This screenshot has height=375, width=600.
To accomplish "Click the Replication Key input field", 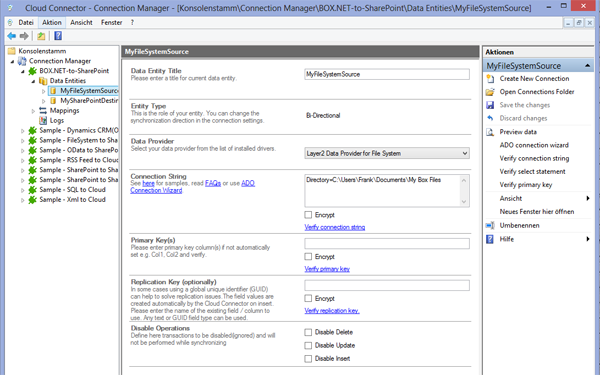I will click(x=387, y=285).
